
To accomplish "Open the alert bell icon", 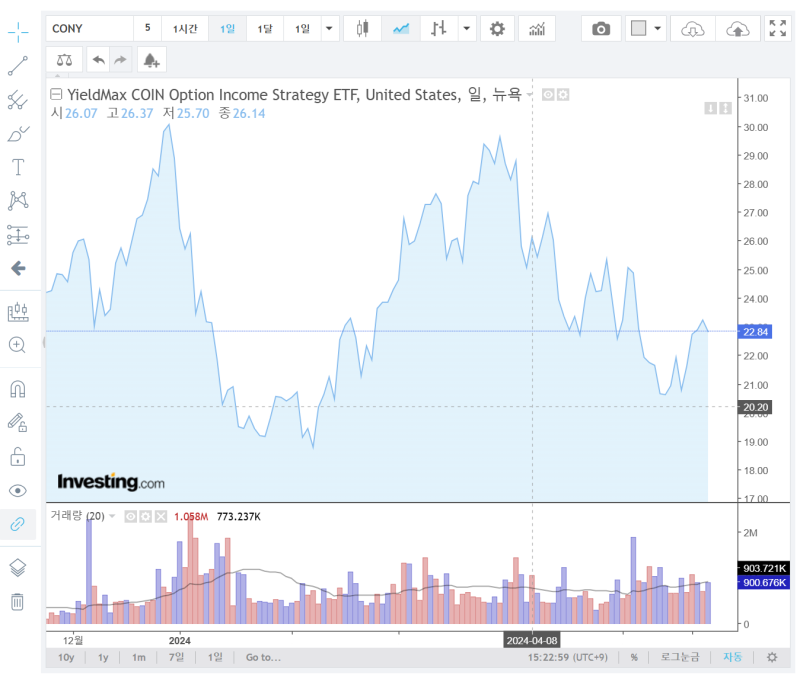I will [x=150, y=60].
